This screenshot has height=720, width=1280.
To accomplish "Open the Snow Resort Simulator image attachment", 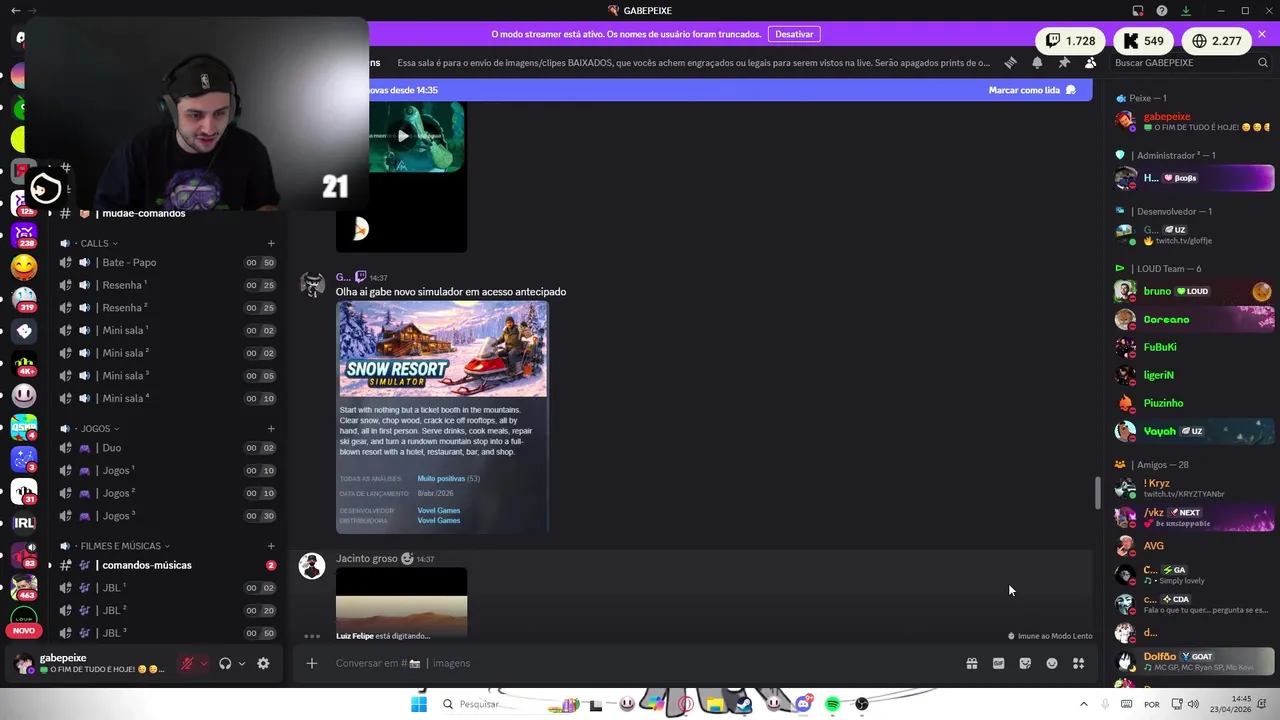I will pos(442,417).
